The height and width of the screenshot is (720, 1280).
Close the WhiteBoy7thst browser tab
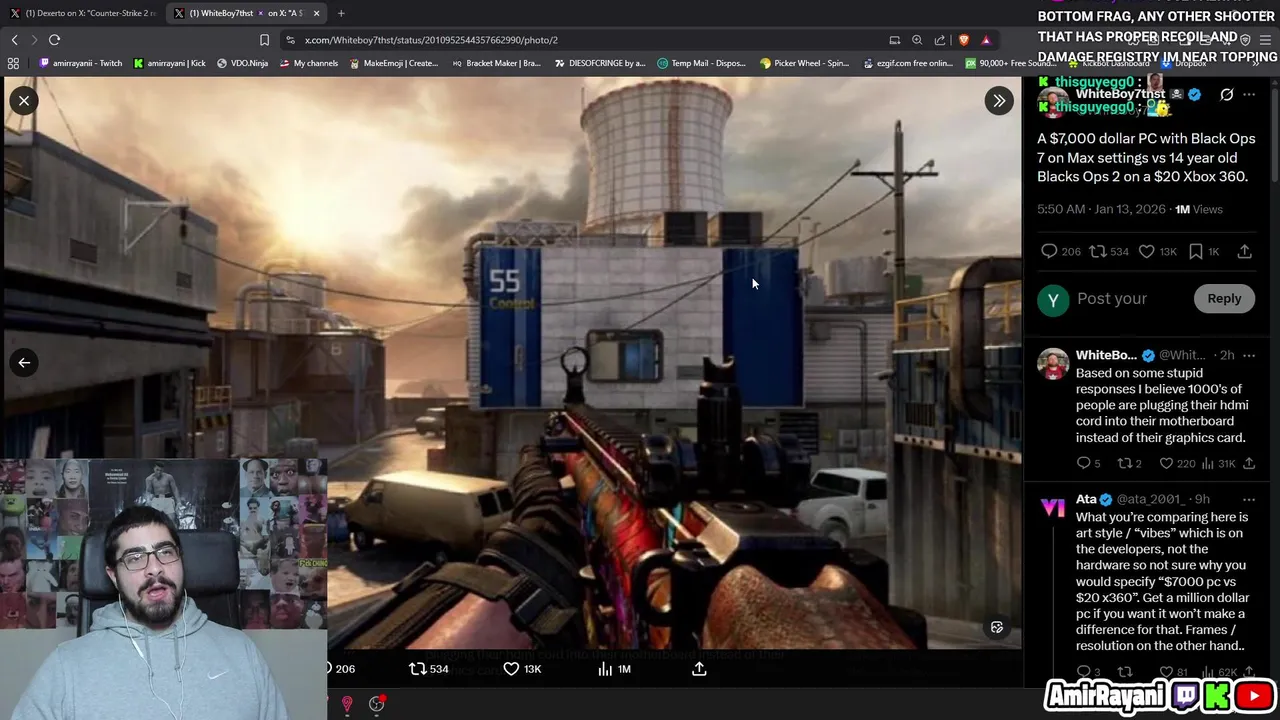click(x=317, y=13)
